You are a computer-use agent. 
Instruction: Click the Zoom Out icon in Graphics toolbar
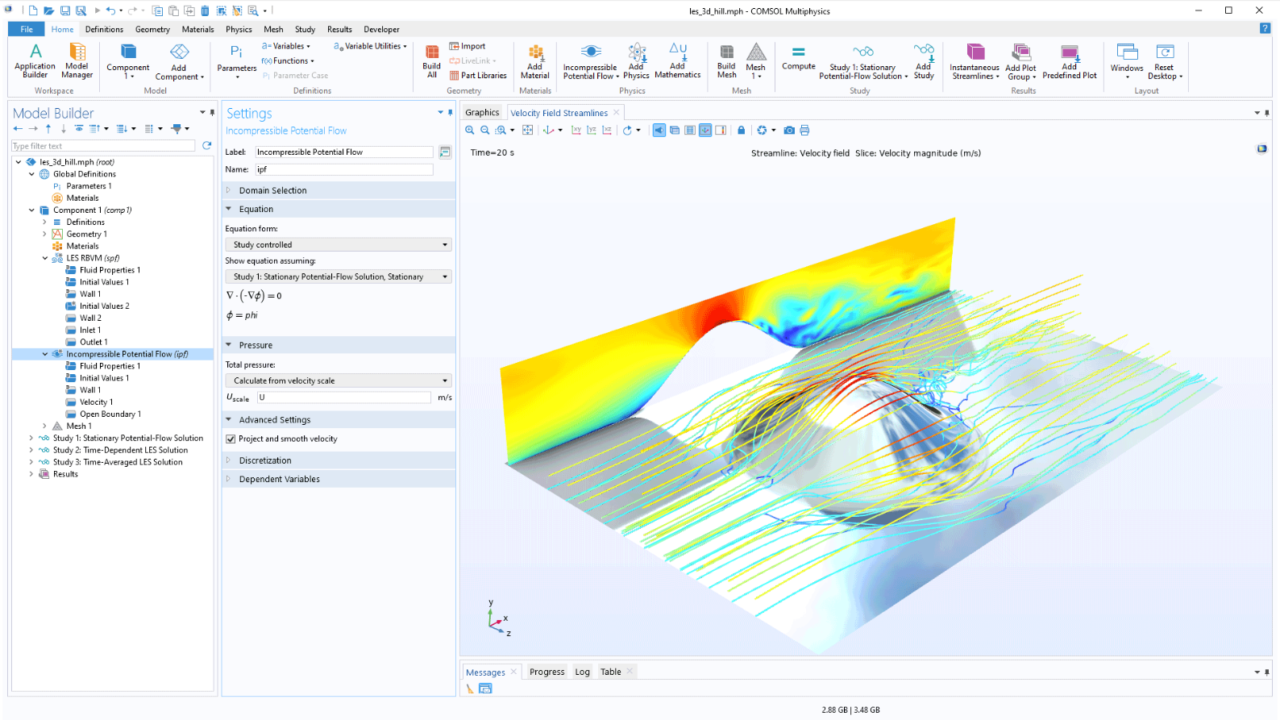485,130
